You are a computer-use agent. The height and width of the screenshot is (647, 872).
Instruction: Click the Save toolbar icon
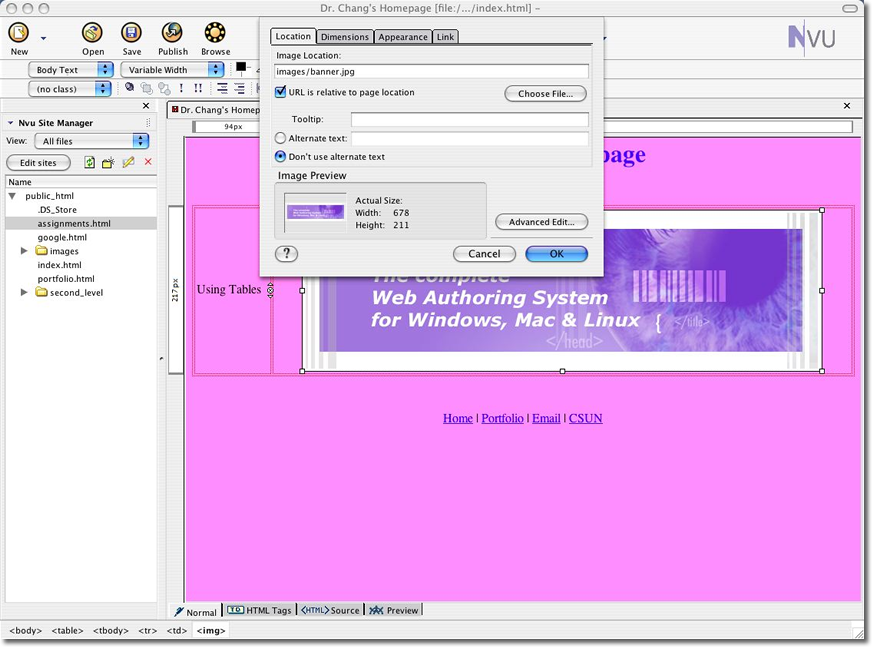coord(131,33)
